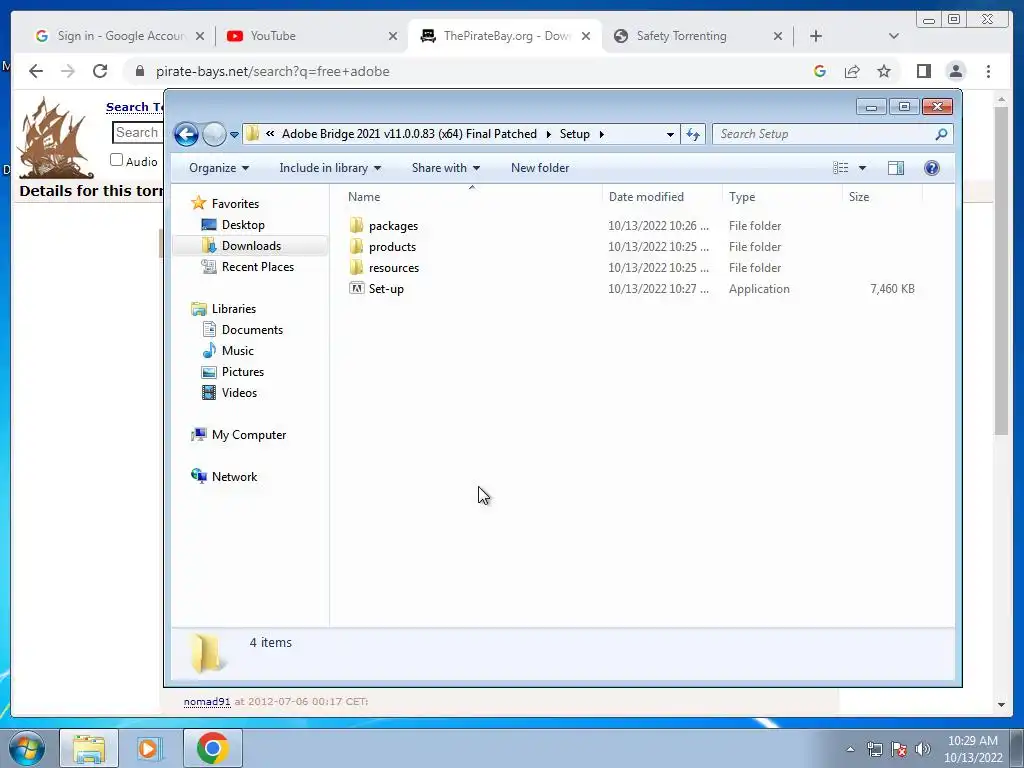Screen dimensions: 1024x768
Task: Switch to the YouTube tab
Action: click(x=272, y=36)
